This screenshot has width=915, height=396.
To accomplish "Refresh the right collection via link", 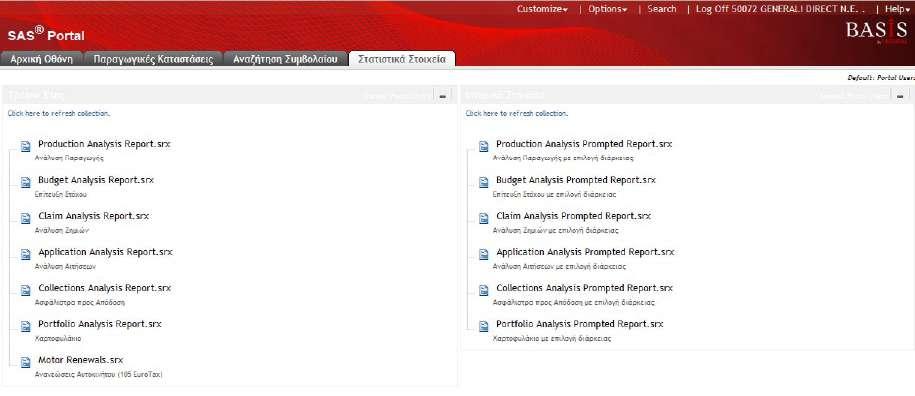I will (516, 114).
